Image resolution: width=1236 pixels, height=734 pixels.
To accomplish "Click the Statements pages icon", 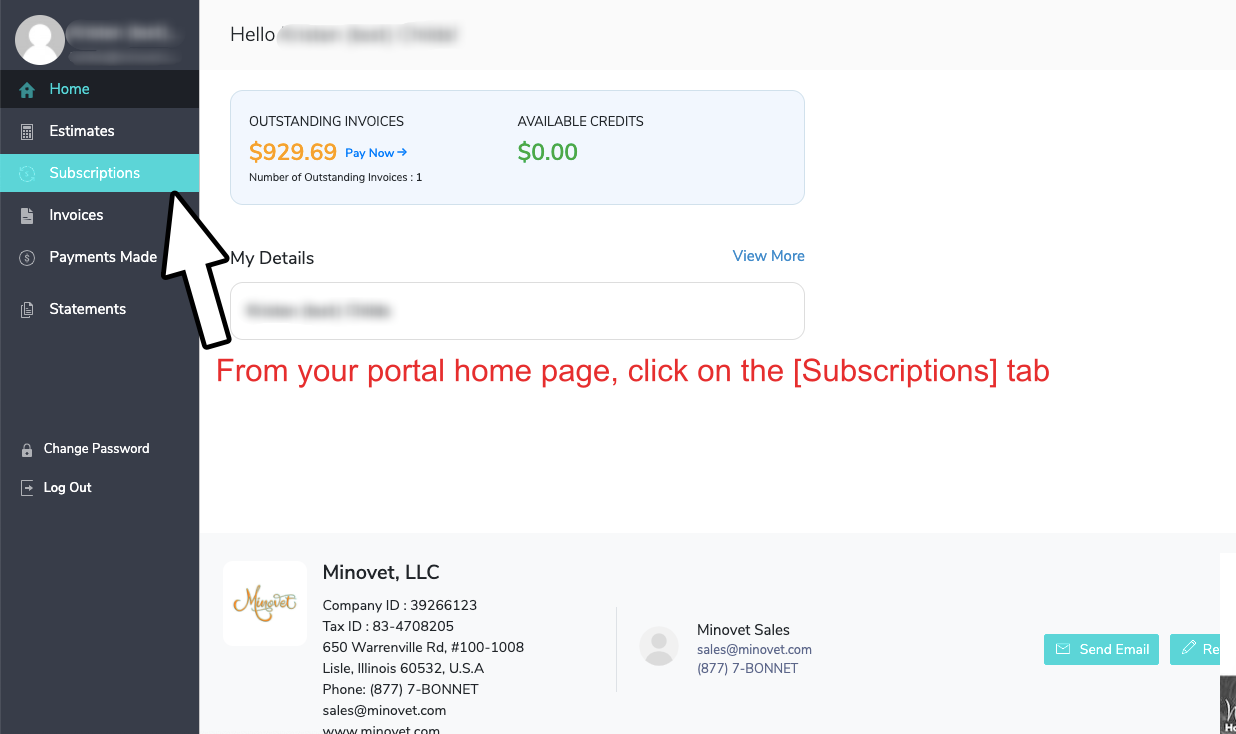I will 27,310.
